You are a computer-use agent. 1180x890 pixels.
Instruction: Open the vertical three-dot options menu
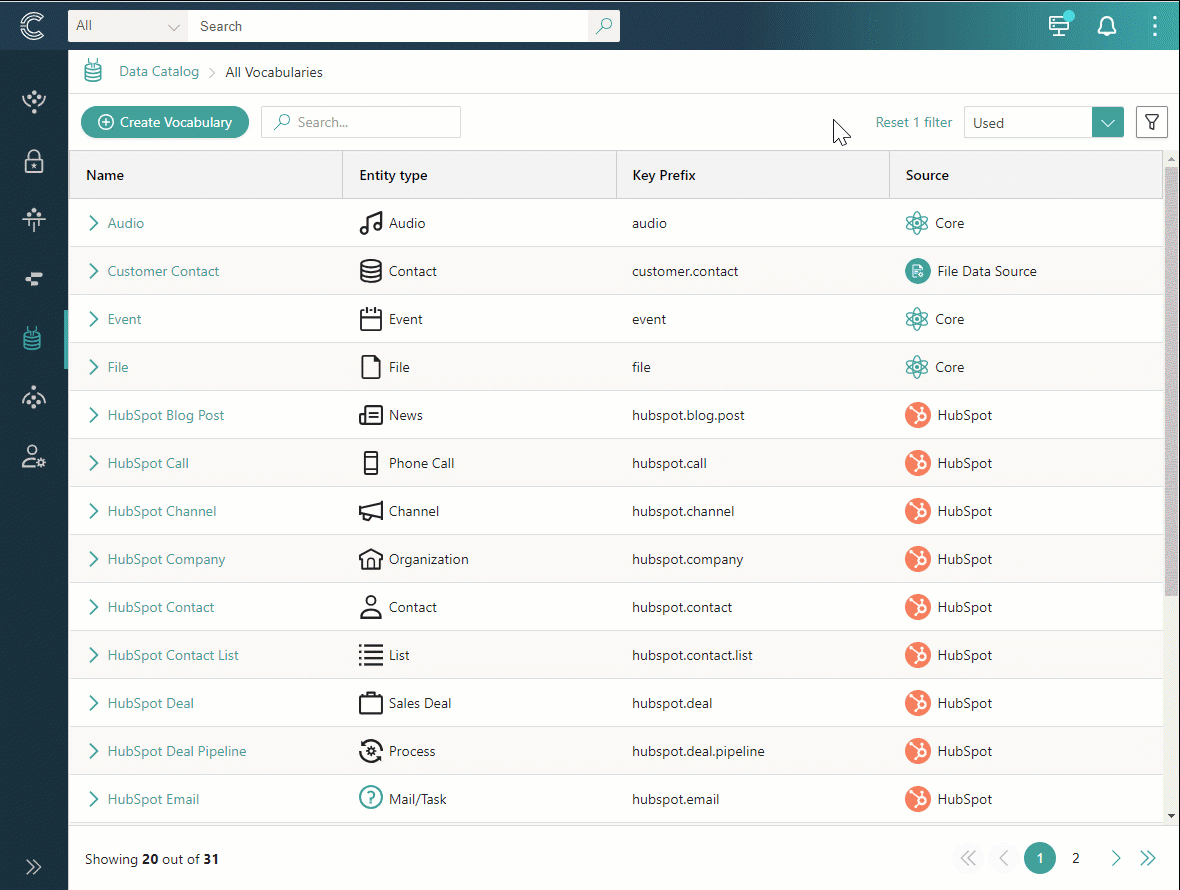1155,26
